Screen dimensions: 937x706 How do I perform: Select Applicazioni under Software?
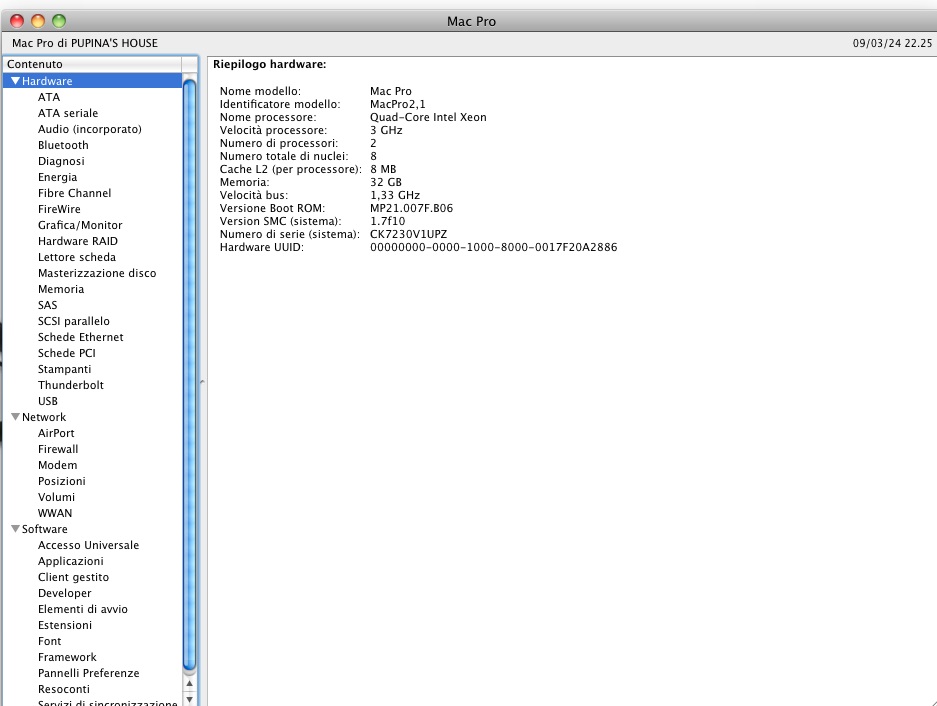pyautogui.click(x=70, y=561)
